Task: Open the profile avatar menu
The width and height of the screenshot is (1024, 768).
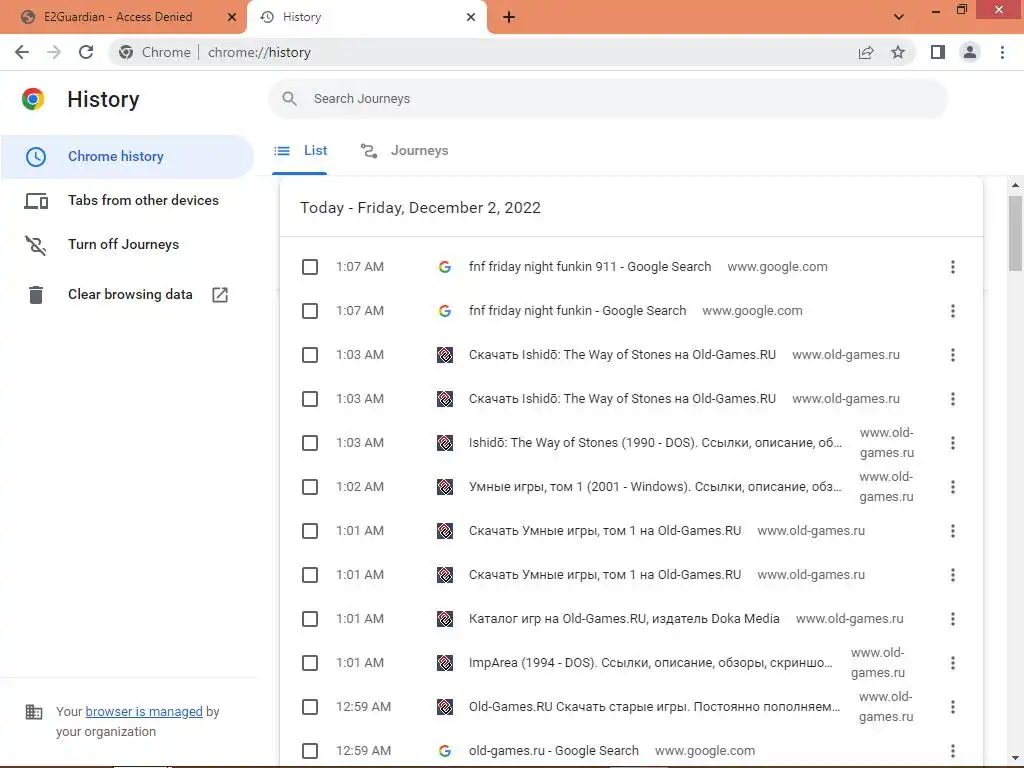Action: point(970,52)
